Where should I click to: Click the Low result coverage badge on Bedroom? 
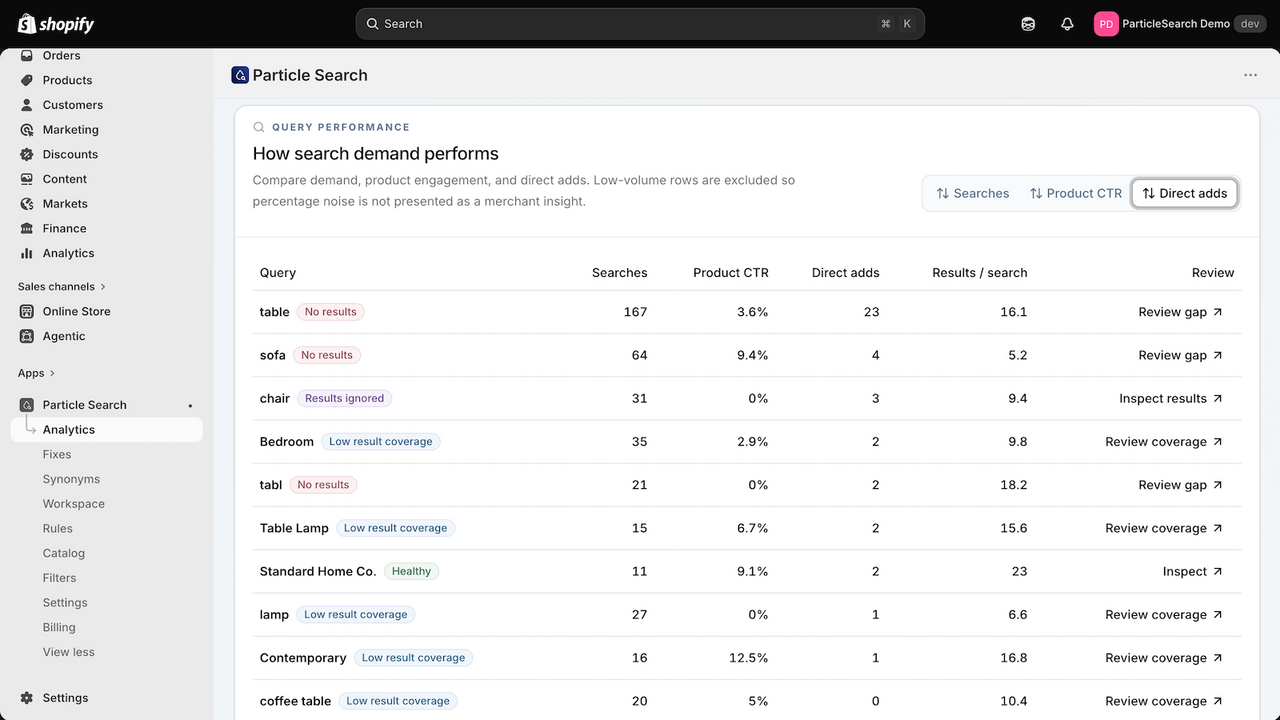click(381, 441)
